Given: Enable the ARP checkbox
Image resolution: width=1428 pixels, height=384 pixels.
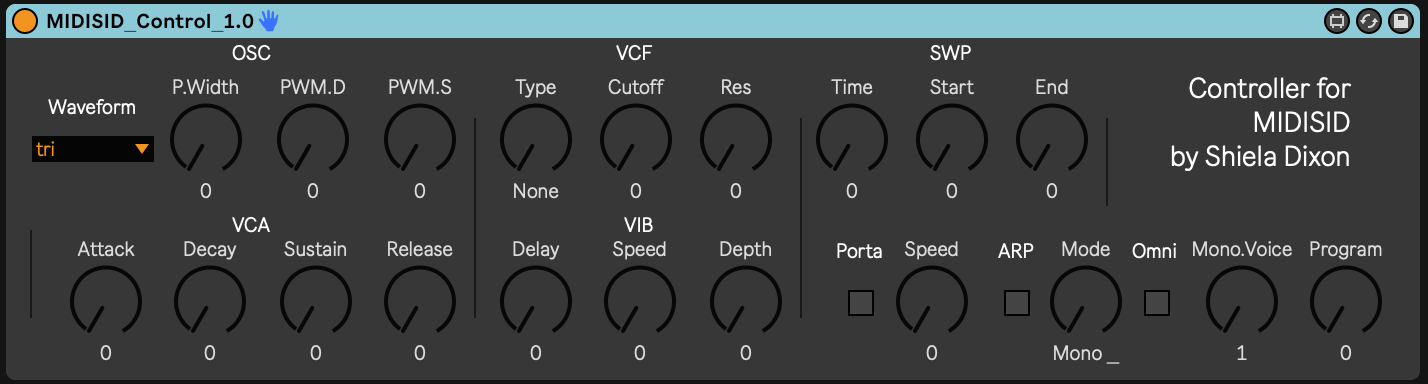Looking at the screenshot, I should coord(1016,303).
